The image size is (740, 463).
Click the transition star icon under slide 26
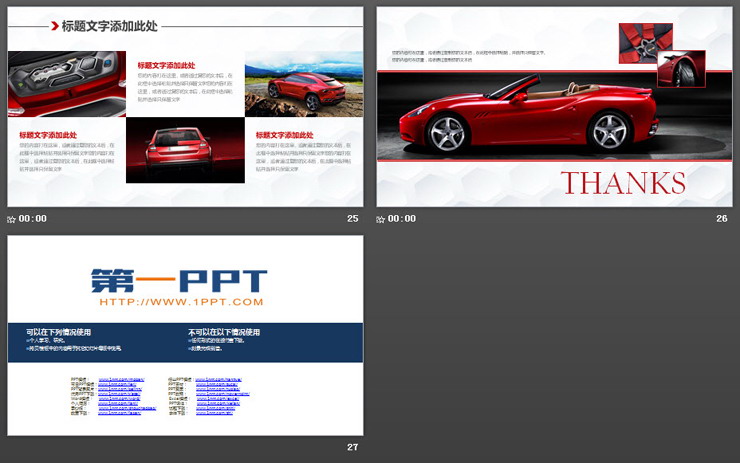(381, 218)
